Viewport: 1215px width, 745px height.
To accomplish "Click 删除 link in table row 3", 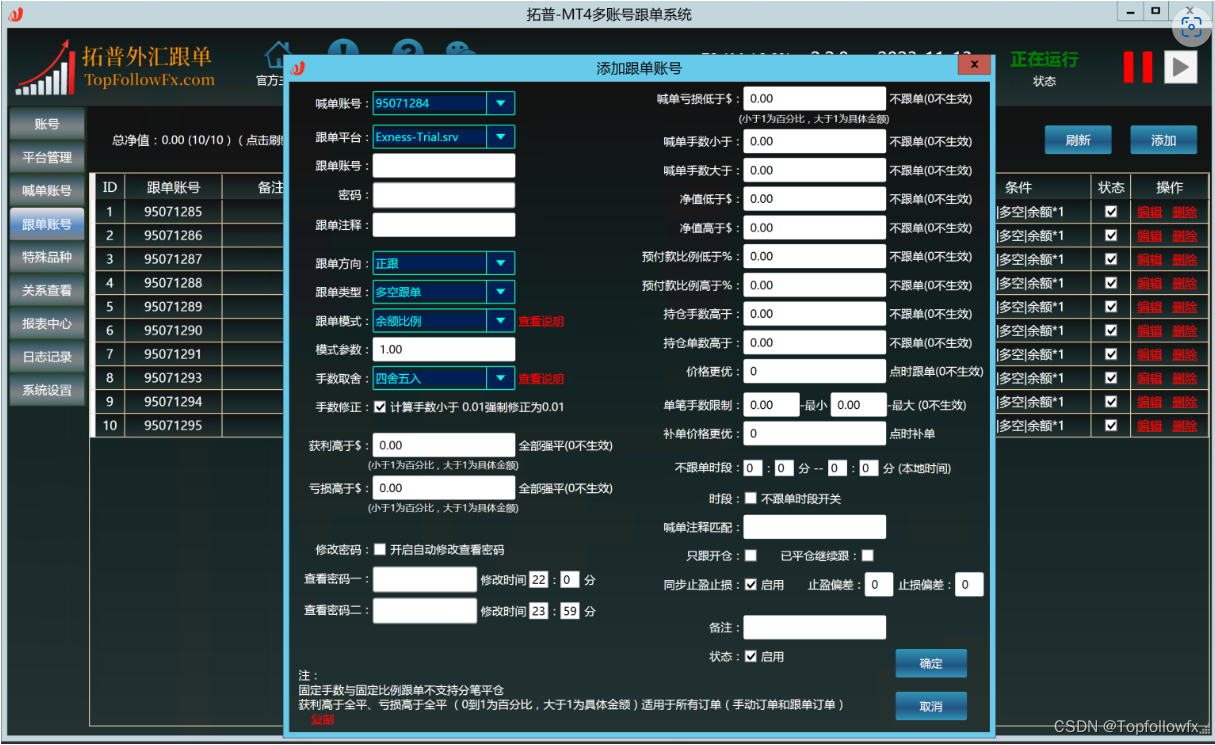I will coord(1185,259).
